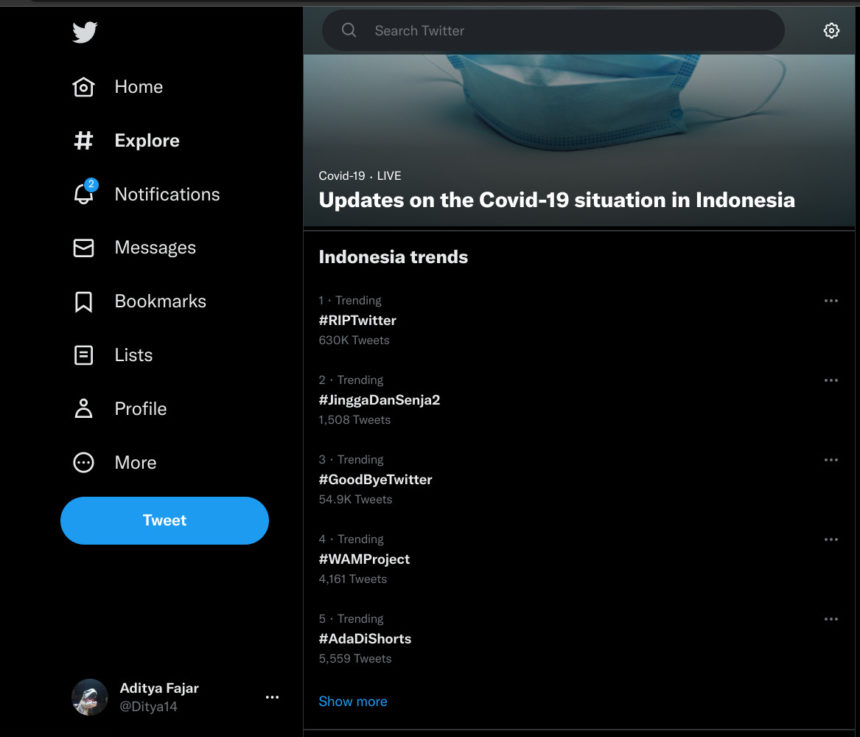Image resolution: width=860 pixels, height=737 pixels.
Task: Open the Messages envelope icon
Action: 84,248
